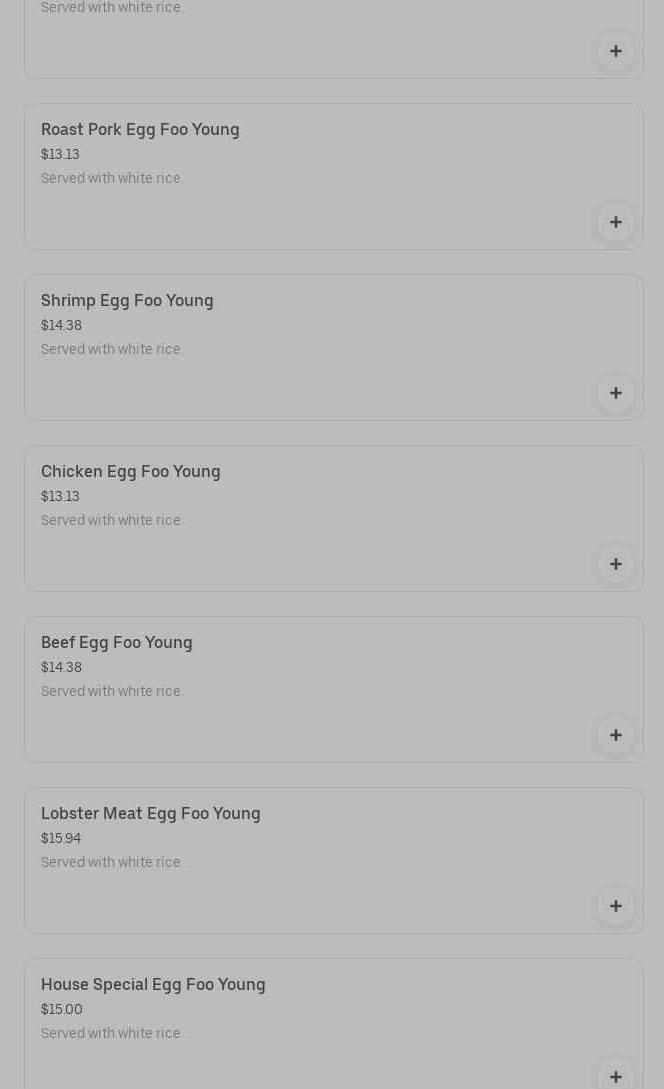Screen dimensions: 664x1089
Task: Add Chicken Egg Foo Young to cart
Action: [x=616, y=564]
